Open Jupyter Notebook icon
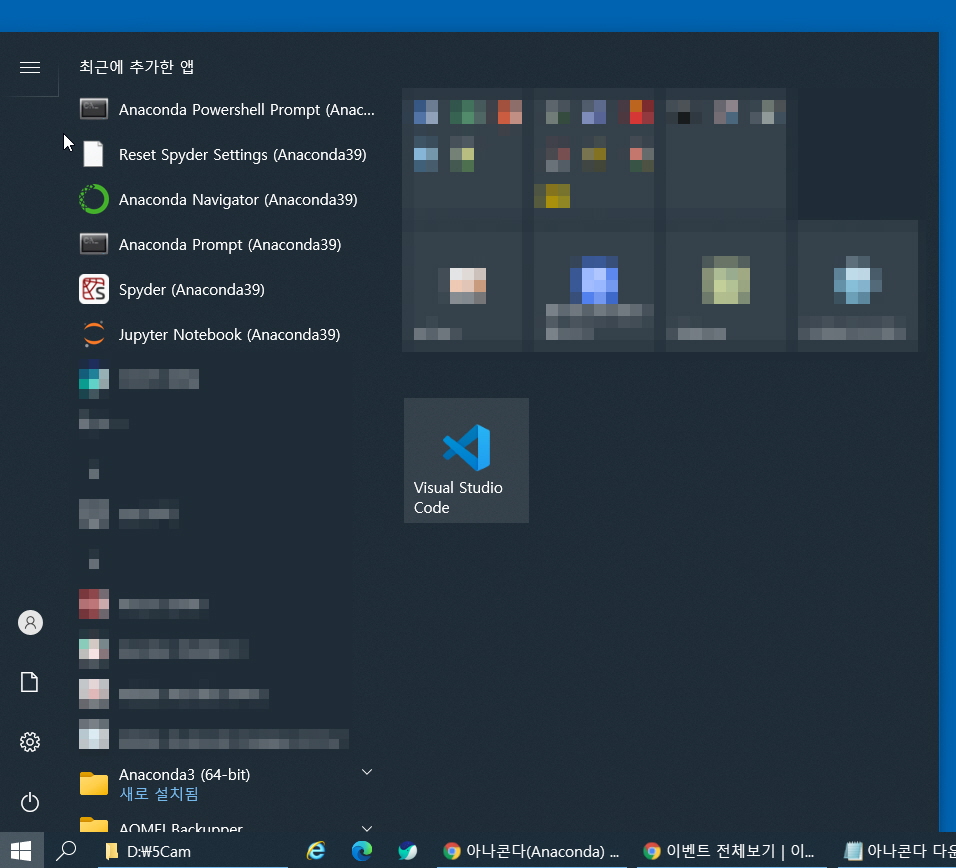The width and height of the screenshot is (956, 868). [94, 334]
